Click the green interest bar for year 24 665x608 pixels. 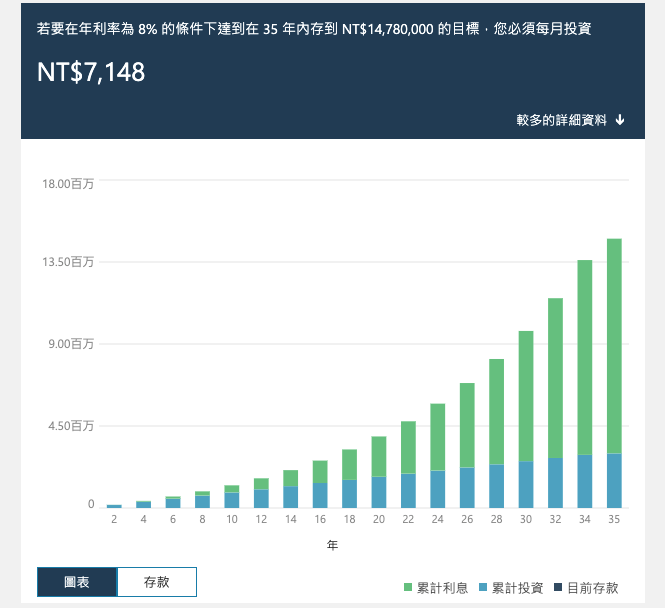(438, 437)
